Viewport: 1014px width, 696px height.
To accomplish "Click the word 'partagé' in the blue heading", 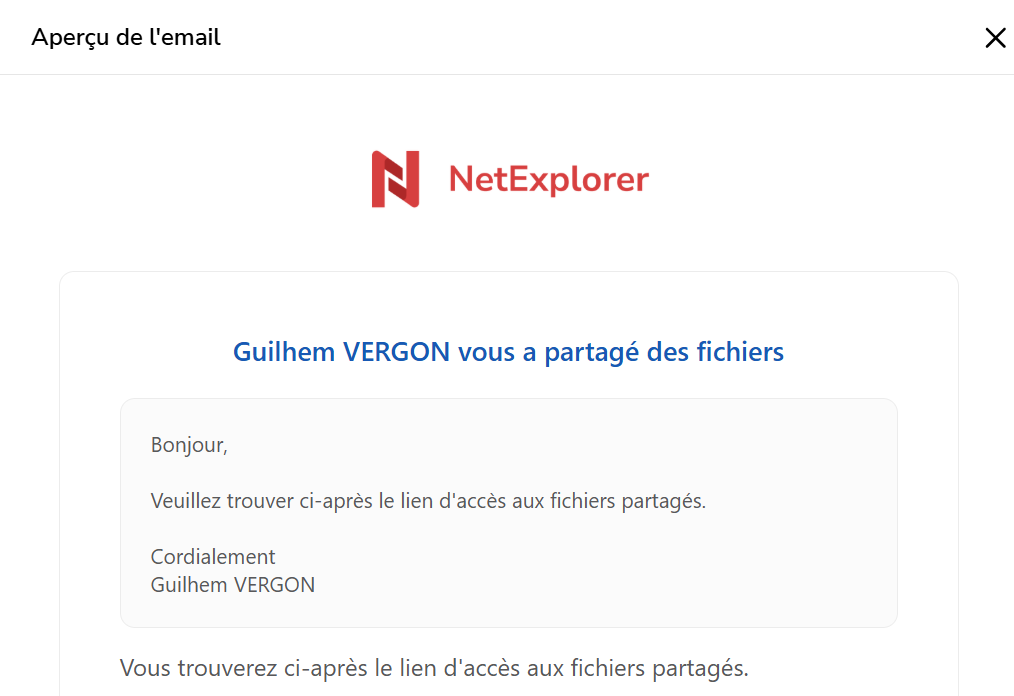I will 592,354.
